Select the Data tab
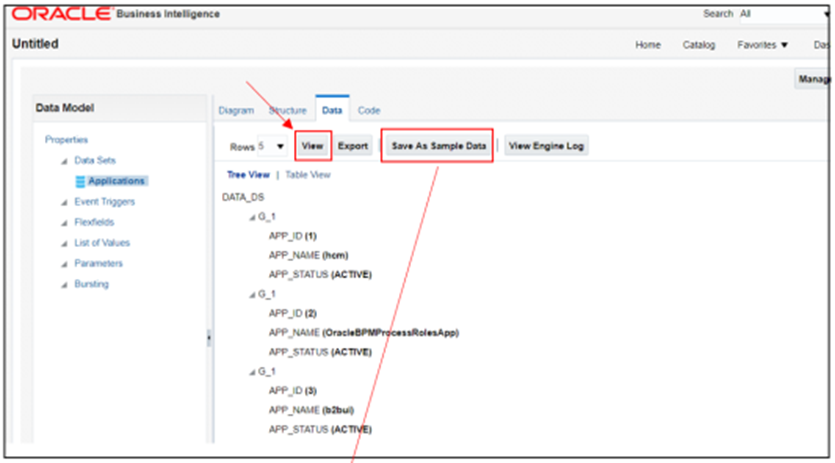This screenshot has height=463, width=835. [x=332, y=110]
